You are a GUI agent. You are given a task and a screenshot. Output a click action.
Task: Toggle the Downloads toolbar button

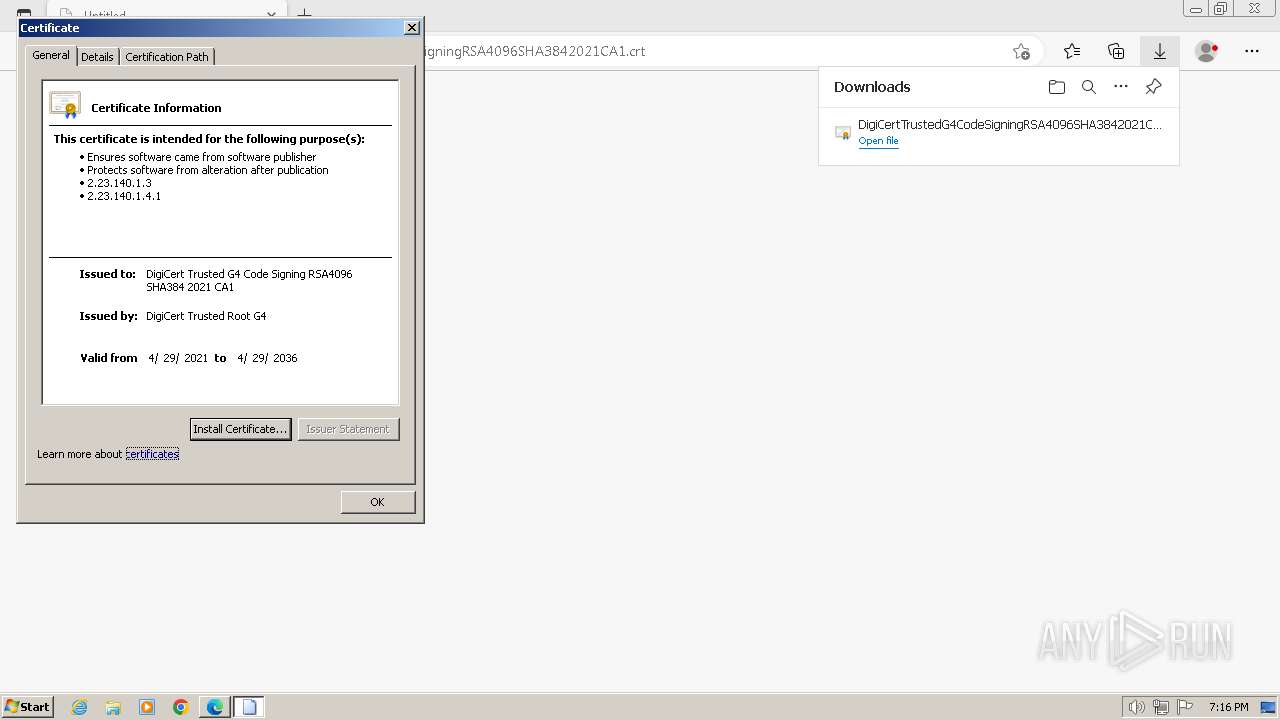[x=1160, y=51]
